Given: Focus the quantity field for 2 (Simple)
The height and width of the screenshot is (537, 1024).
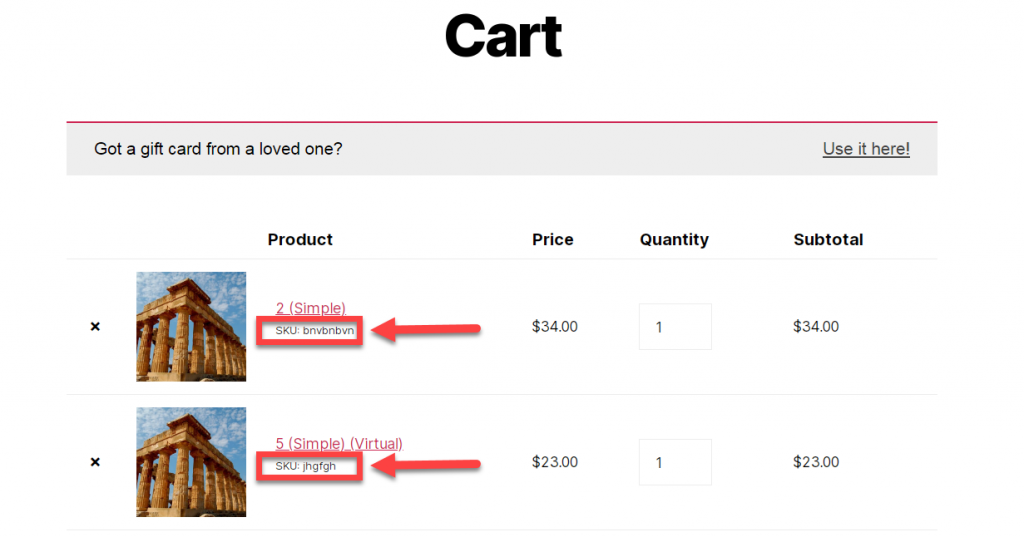Looking at the screenshot, I should click(675, 327).
